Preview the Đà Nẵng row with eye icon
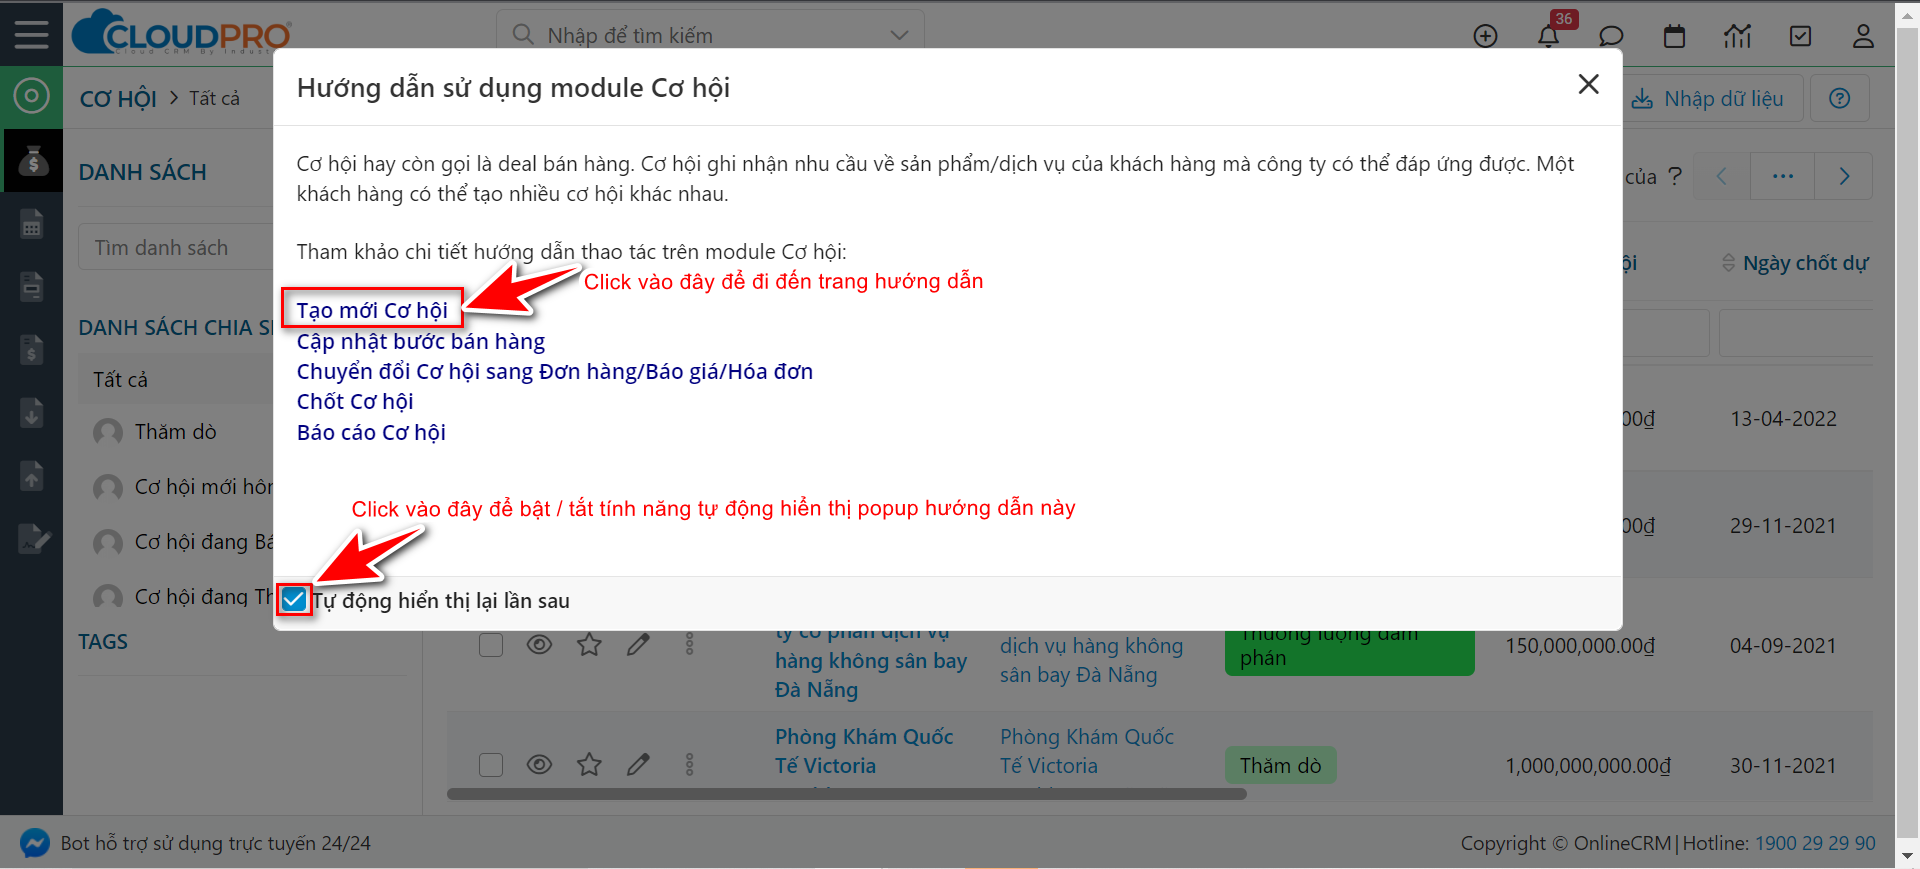 point(539,645)
